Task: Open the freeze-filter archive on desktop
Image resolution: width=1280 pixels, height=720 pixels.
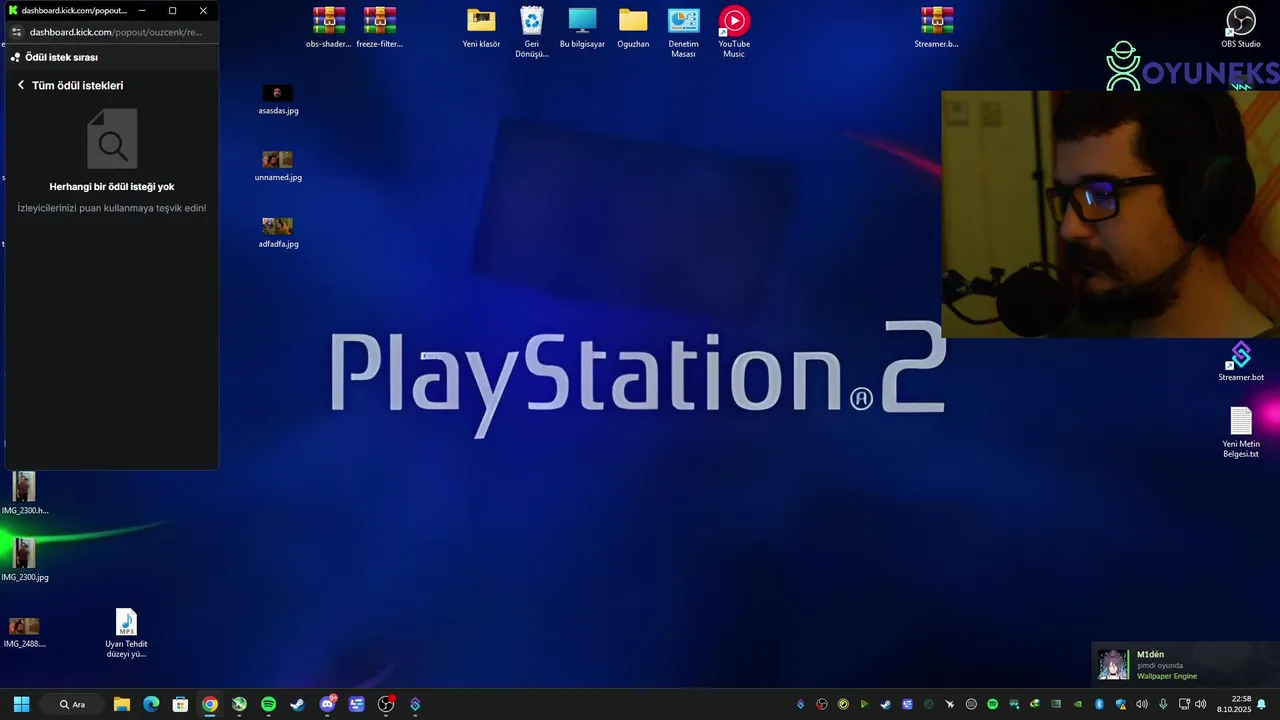Action: tap(379, 28)
